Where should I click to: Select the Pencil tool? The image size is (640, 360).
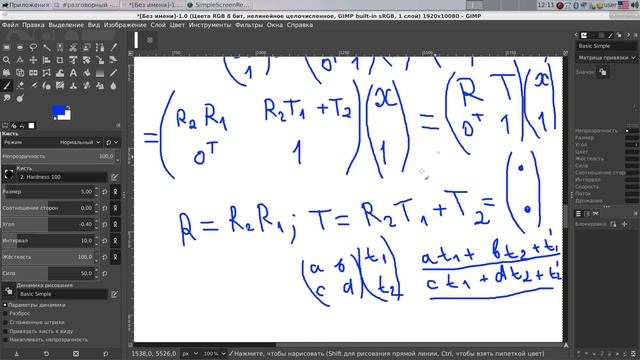[x=113, y=73]
